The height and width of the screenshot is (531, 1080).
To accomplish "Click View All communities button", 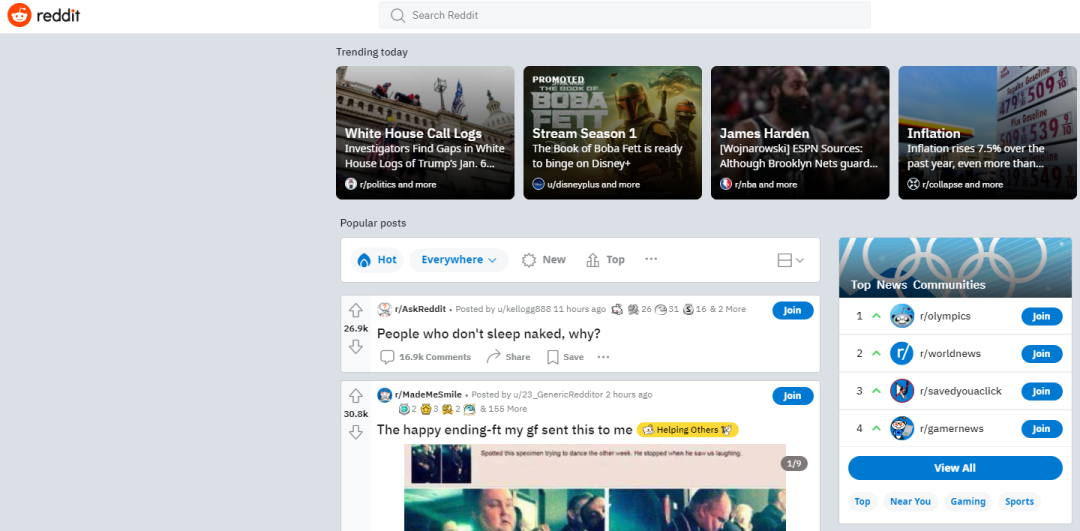I will pyautogui.click(x=954, y=468).
